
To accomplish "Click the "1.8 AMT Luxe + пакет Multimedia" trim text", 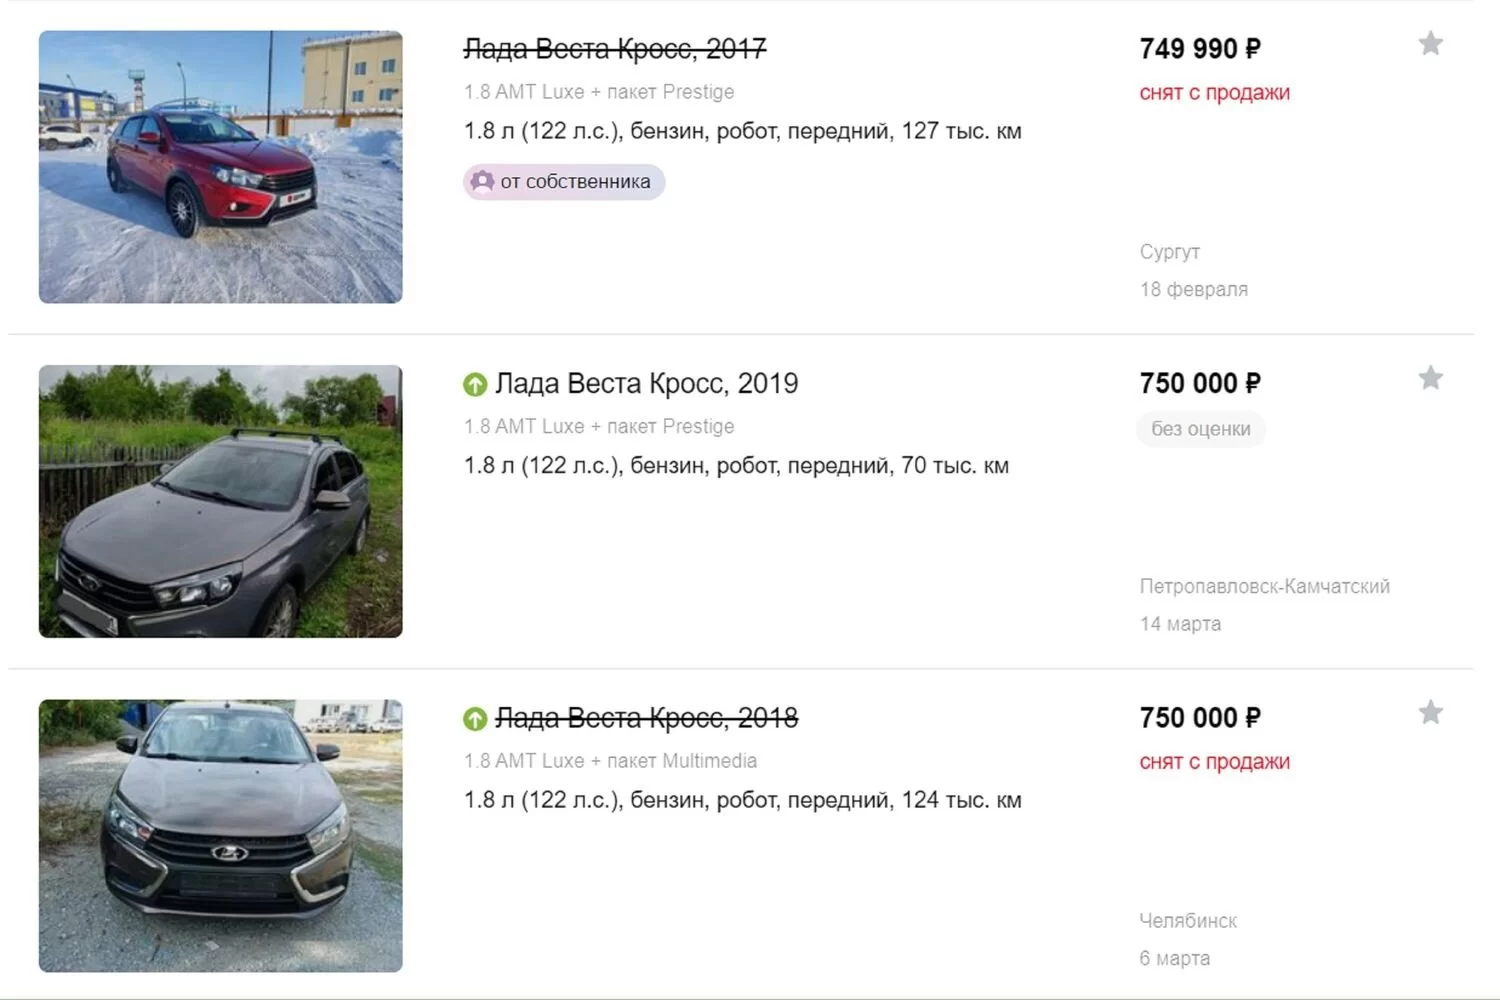I will click(x=610, y=761).
